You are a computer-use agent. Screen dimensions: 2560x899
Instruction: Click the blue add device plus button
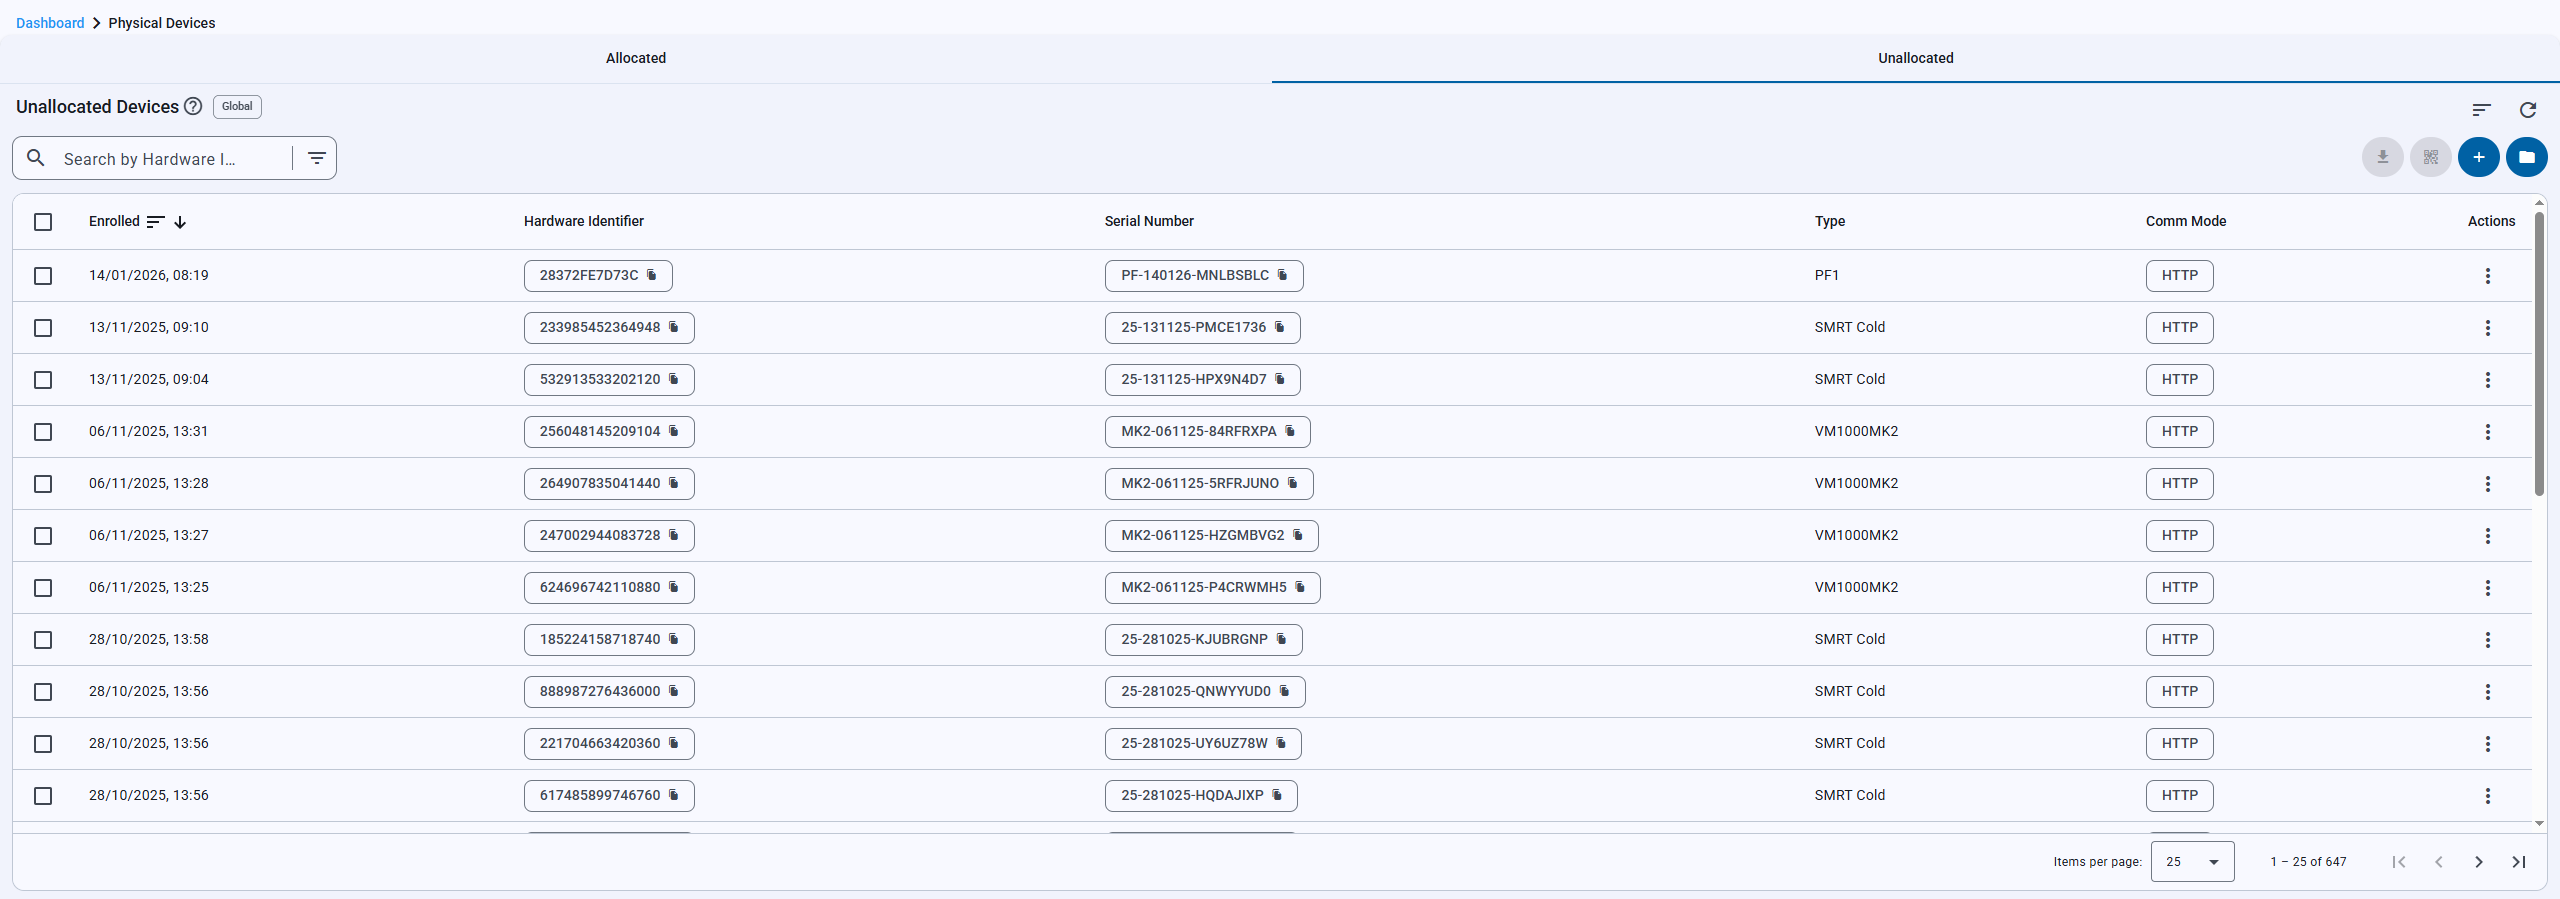click(2478, 157)
